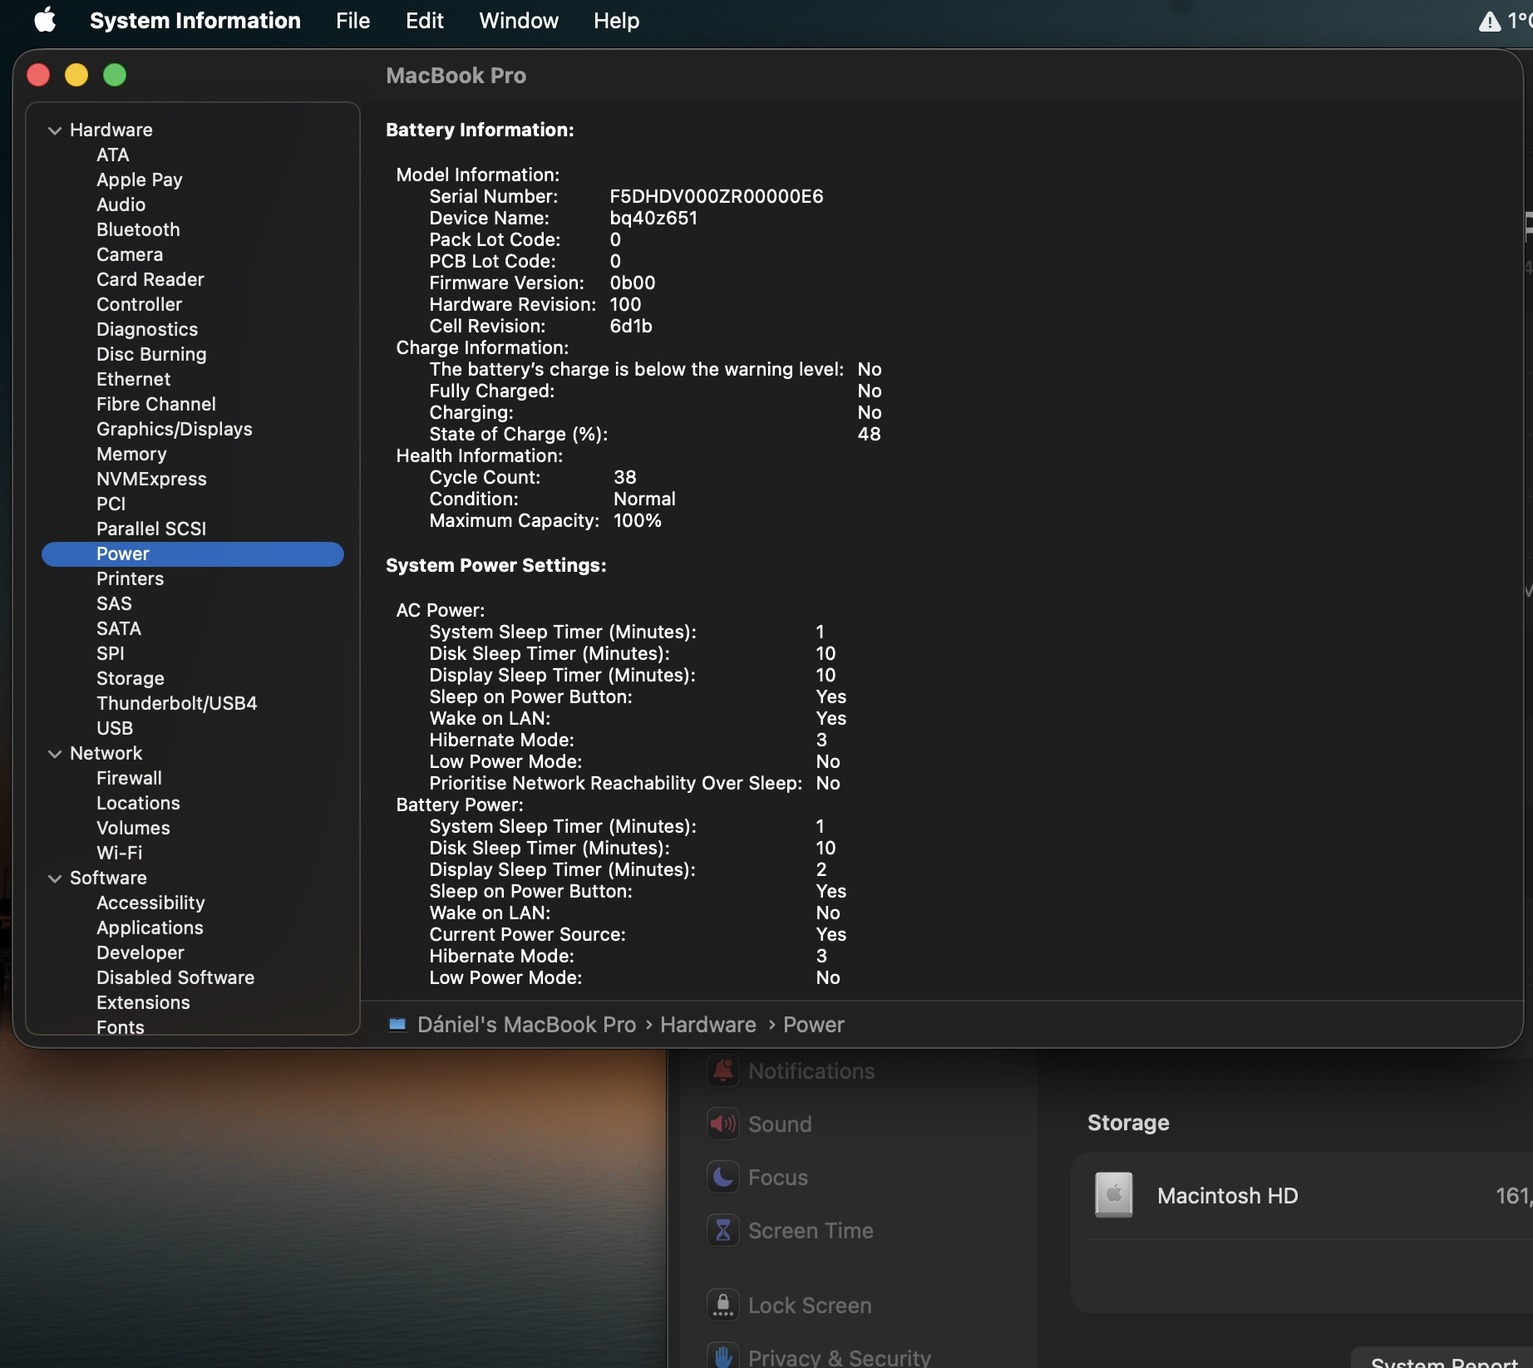Click the Screen Time hourglass icon
Screen dimensions: 1533x1368
723,1230
